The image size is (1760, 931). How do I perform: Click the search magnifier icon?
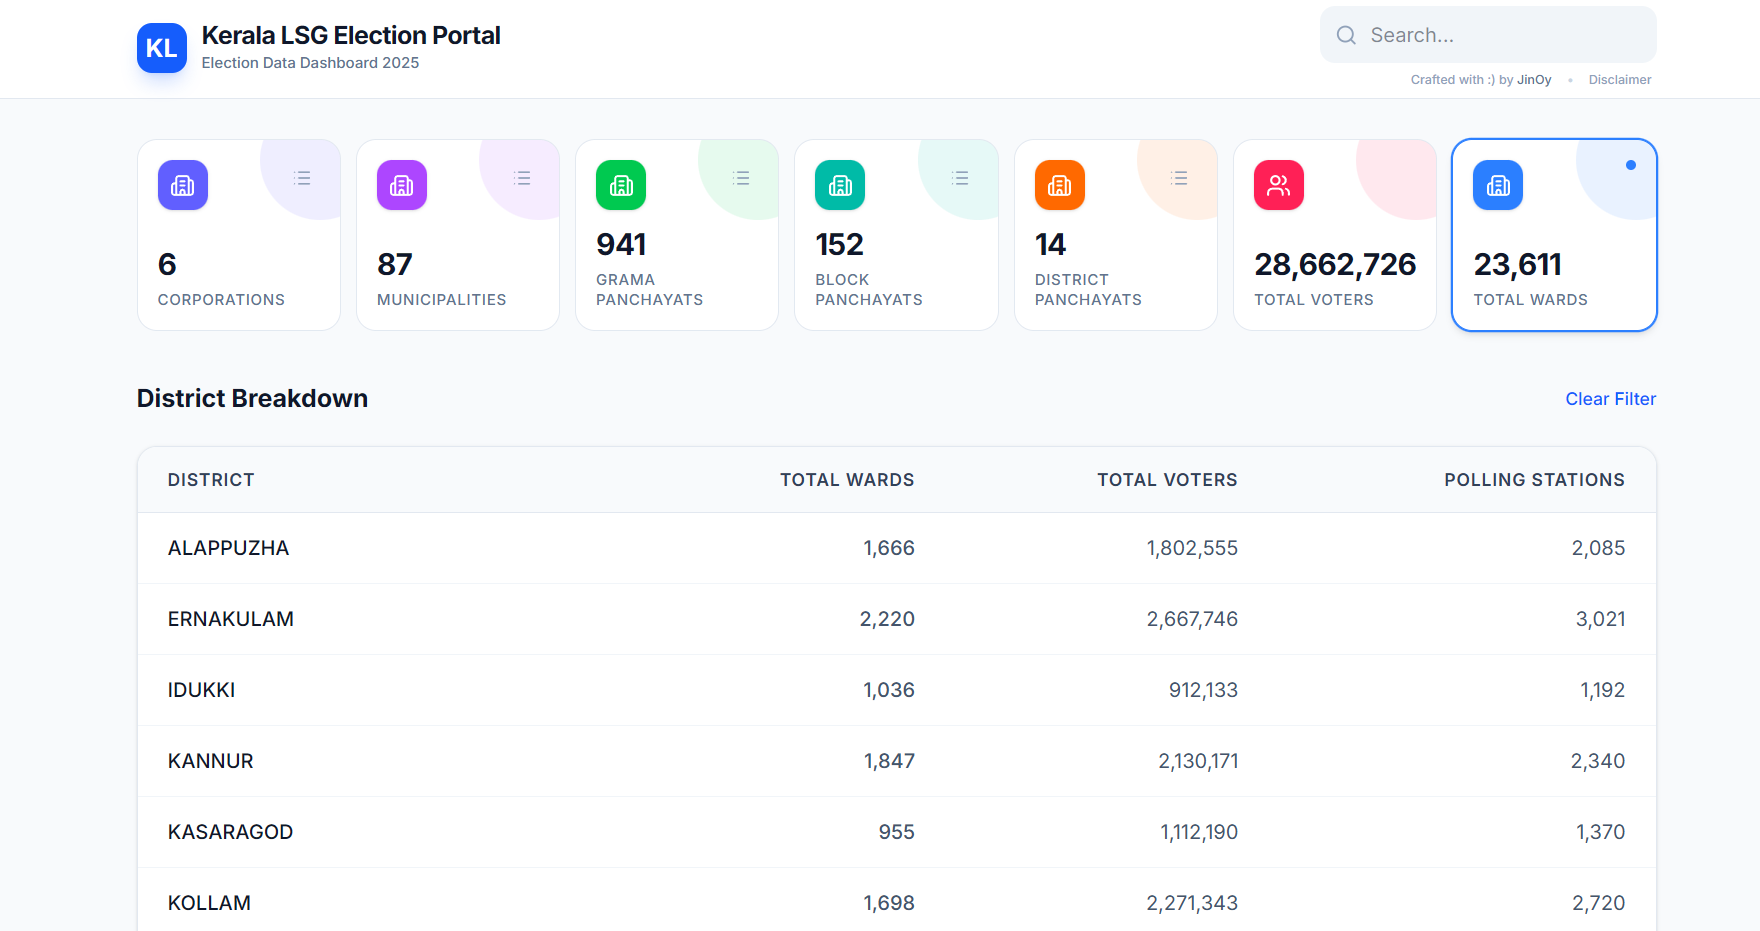click(1347, 35)
